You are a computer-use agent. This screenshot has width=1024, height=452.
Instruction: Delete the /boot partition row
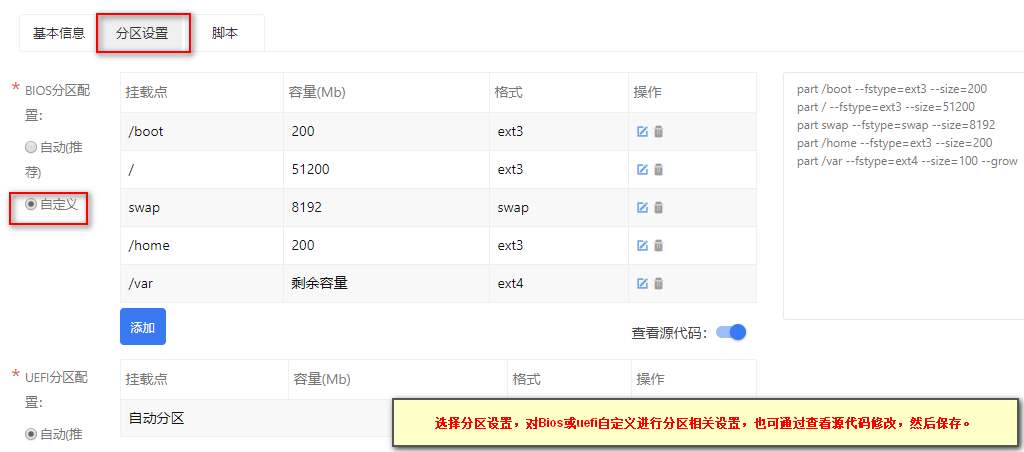658,131
